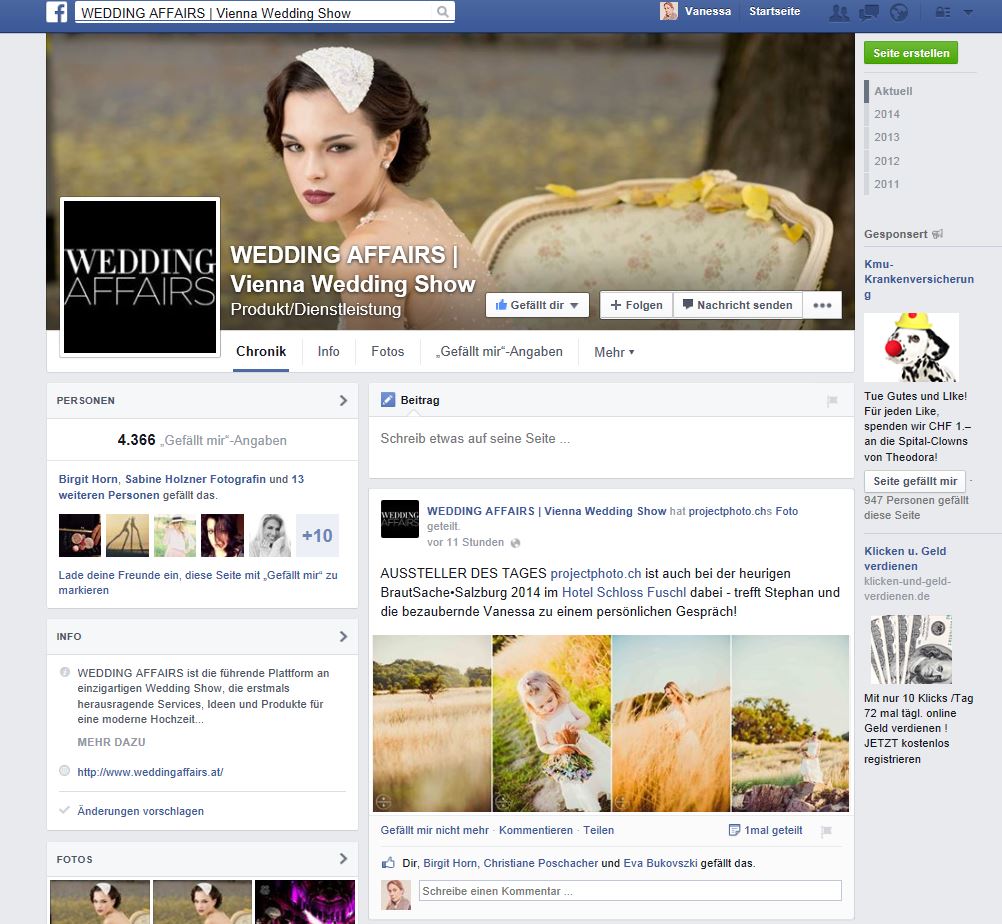Click the friend requests icon
Screen dimensions: 1002x924
840,12
